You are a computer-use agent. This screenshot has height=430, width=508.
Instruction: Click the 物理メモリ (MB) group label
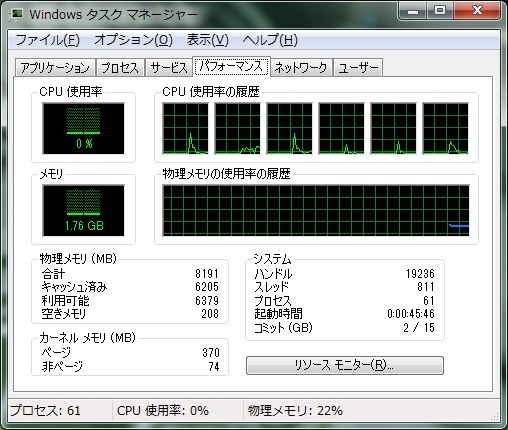tap(78, 259)
